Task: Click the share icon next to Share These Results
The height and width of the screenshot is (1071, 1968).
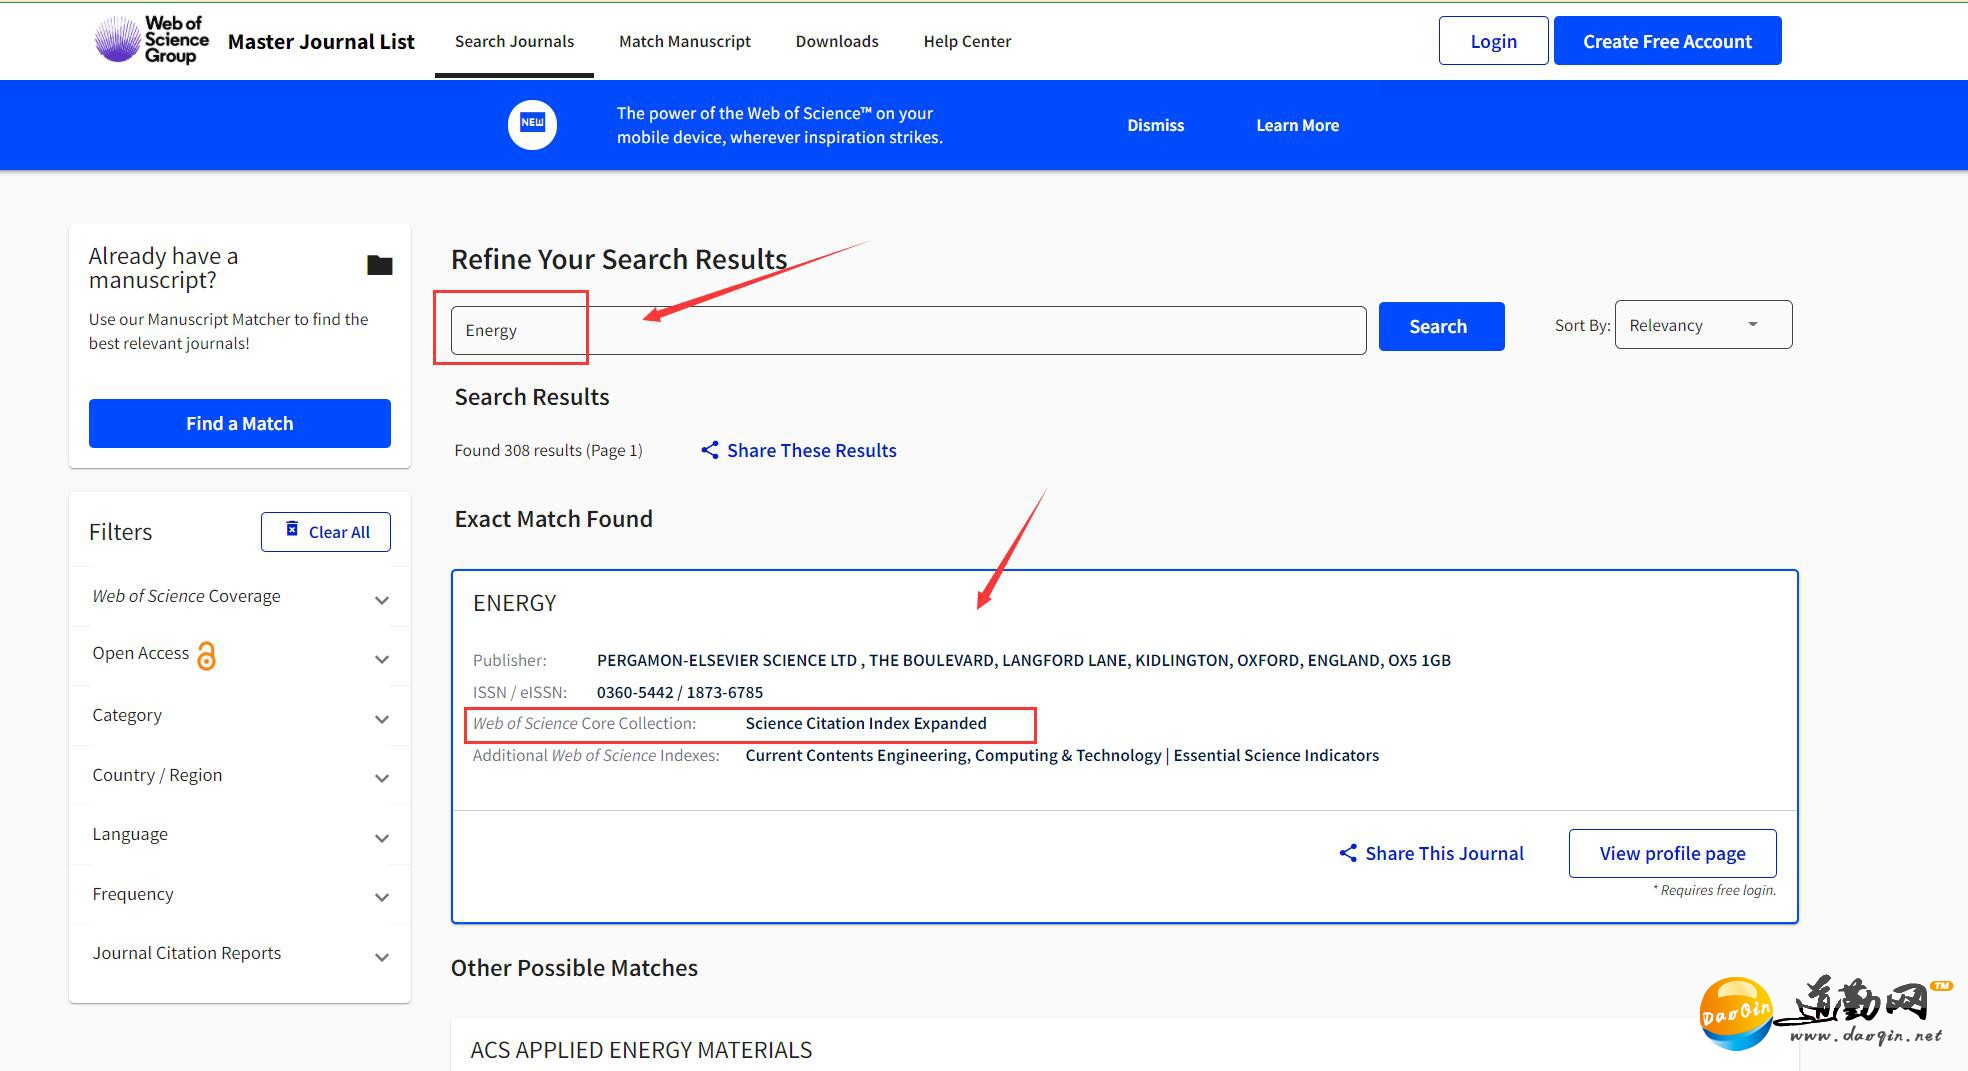Action: coord(710,450)
